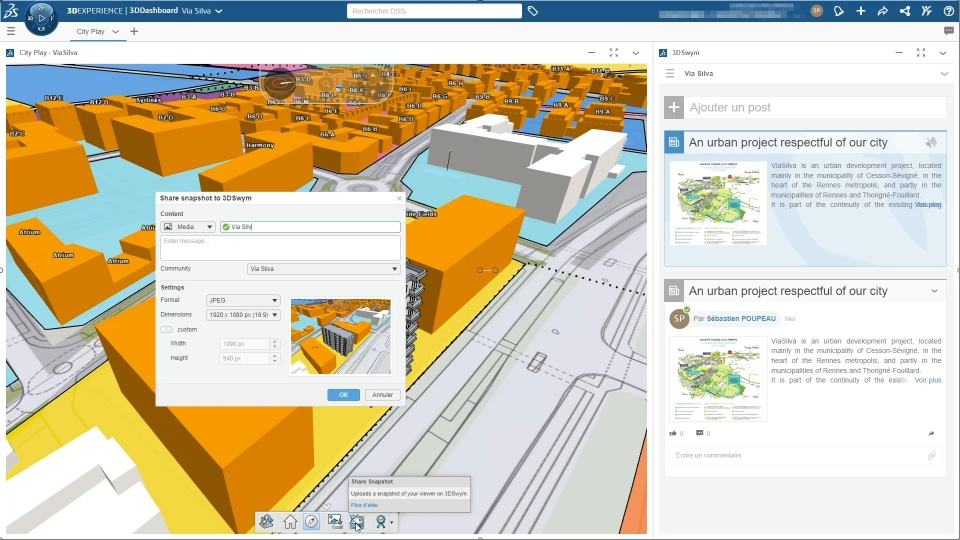The height and width of the screenshot is (540, 960).
Task: Toggle the compass navigation tool
Action: 312,522
